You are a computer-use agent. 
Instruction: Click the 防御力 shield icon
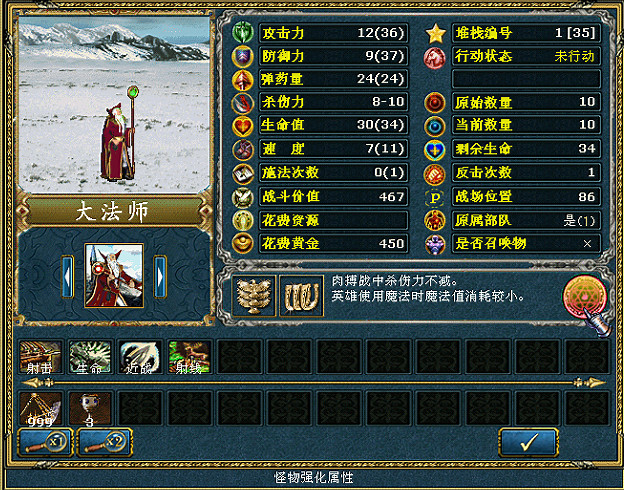tap(242, 56)
